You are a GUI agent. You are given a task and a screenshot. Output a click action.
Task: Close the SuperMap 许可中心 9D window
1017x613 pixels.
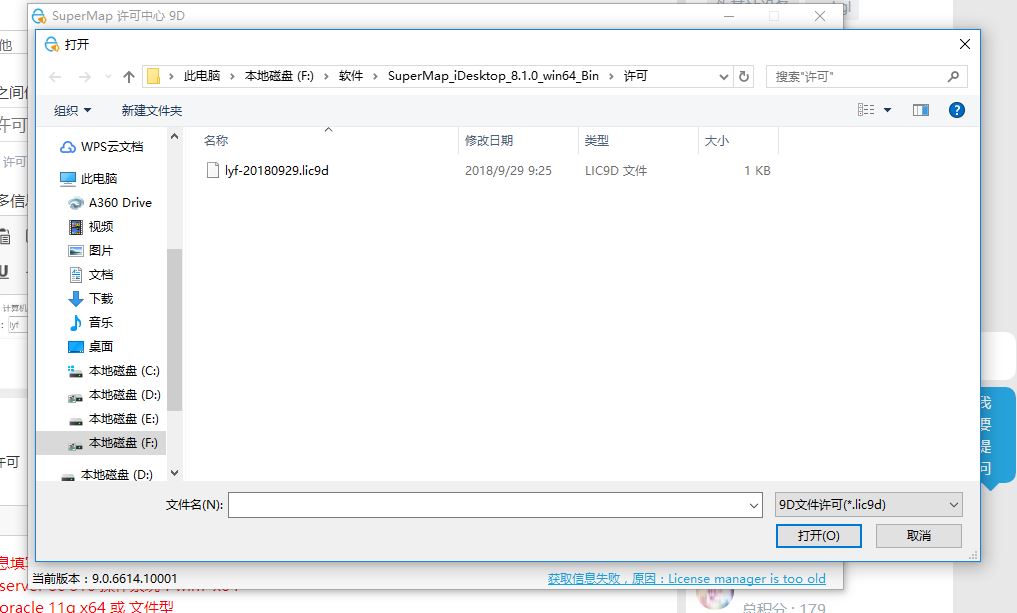click(x=820, y=16)
